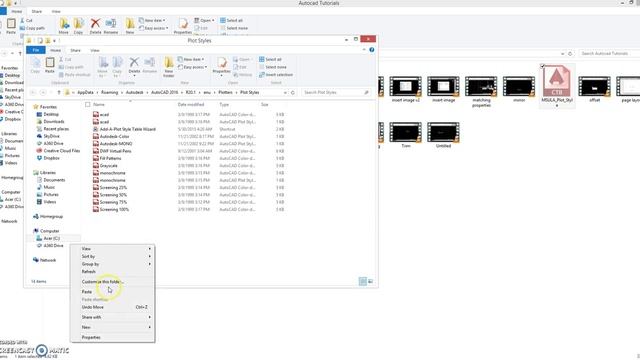Open Share tab in Plot Styles window
Image resolution: width=640 pixels, height=360 pixels.
coord(76,50)
